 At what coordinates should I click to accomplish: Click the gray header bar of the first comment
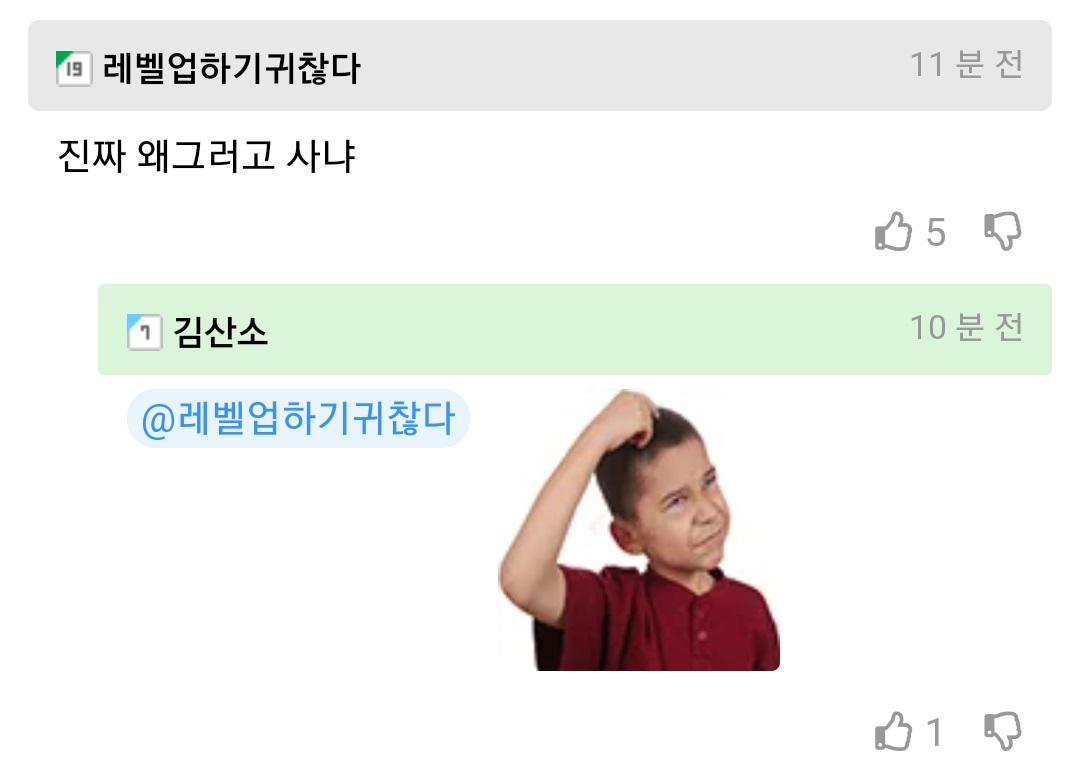(x=600, y=66)
